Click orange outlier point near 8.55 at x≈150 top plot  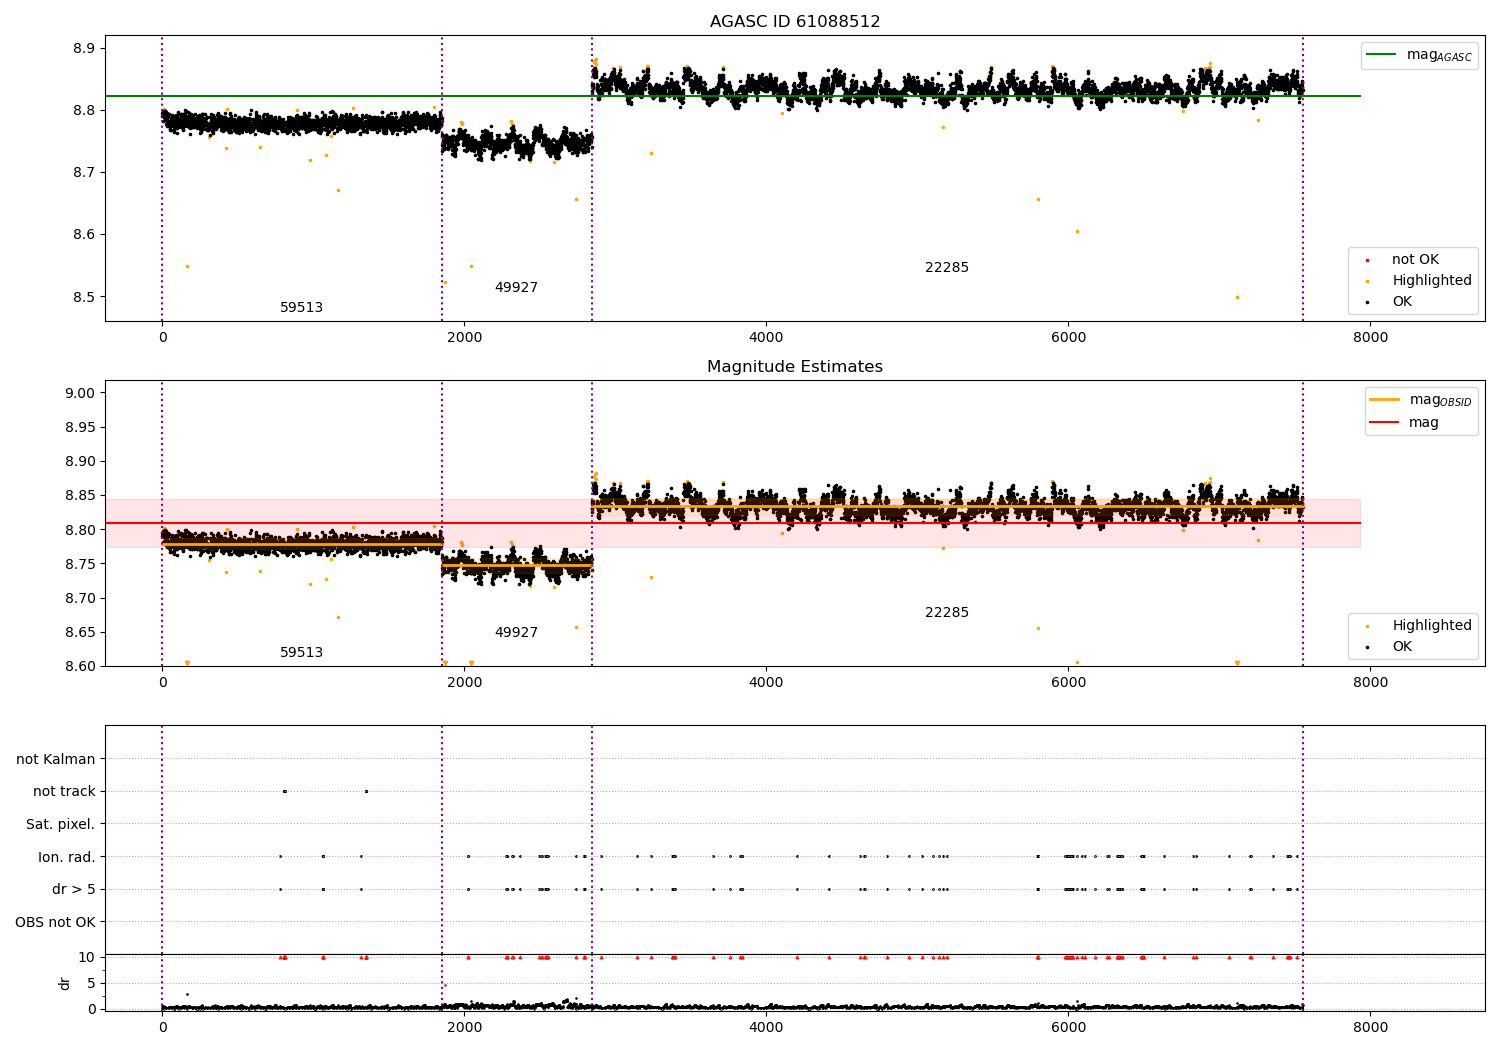[187, 266]
